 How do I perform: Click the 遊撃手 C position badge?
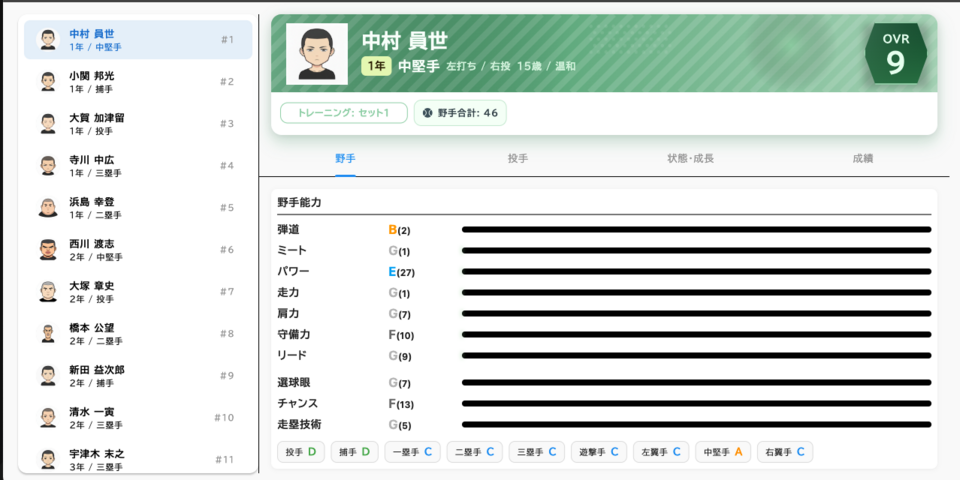[x=600, y=452]
